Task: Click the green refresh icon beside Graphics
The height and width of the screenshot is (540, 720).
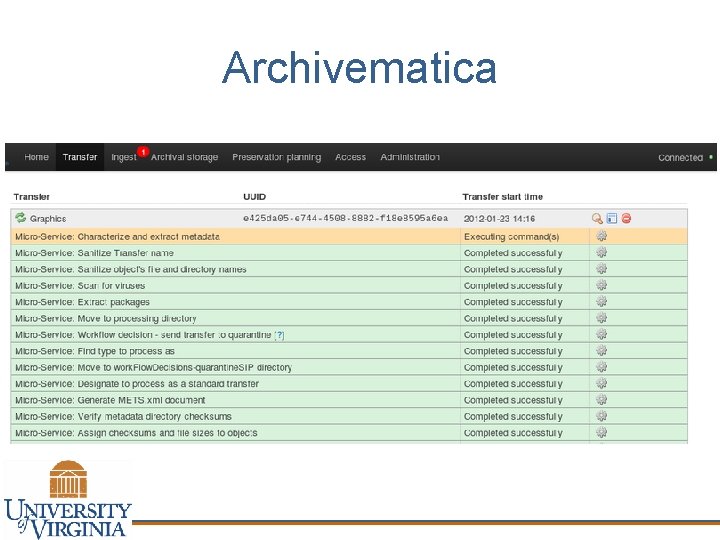Action: (20, 218)
